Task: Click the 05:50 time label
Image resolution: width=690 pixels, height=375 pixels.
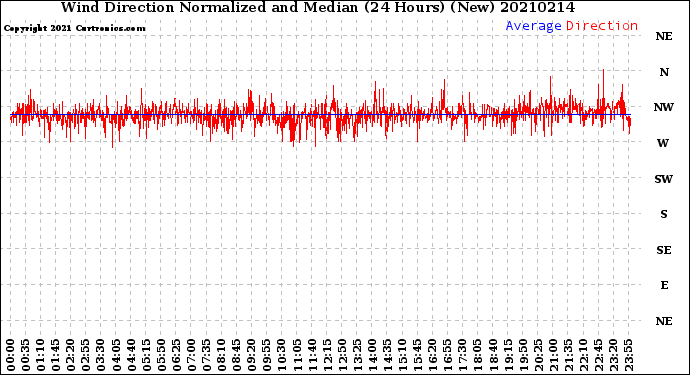Action: point(161,355)
